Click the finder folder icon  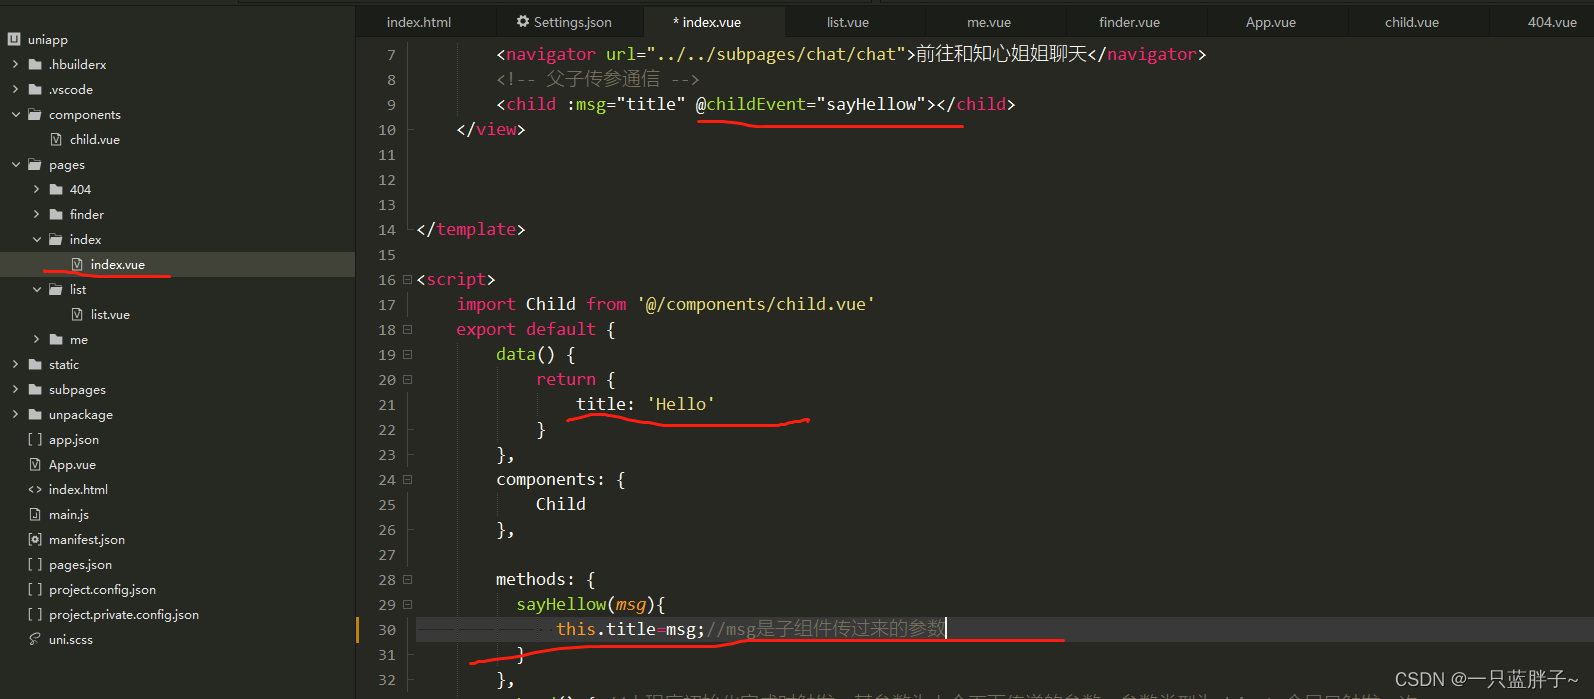click(x=56, y=214)
